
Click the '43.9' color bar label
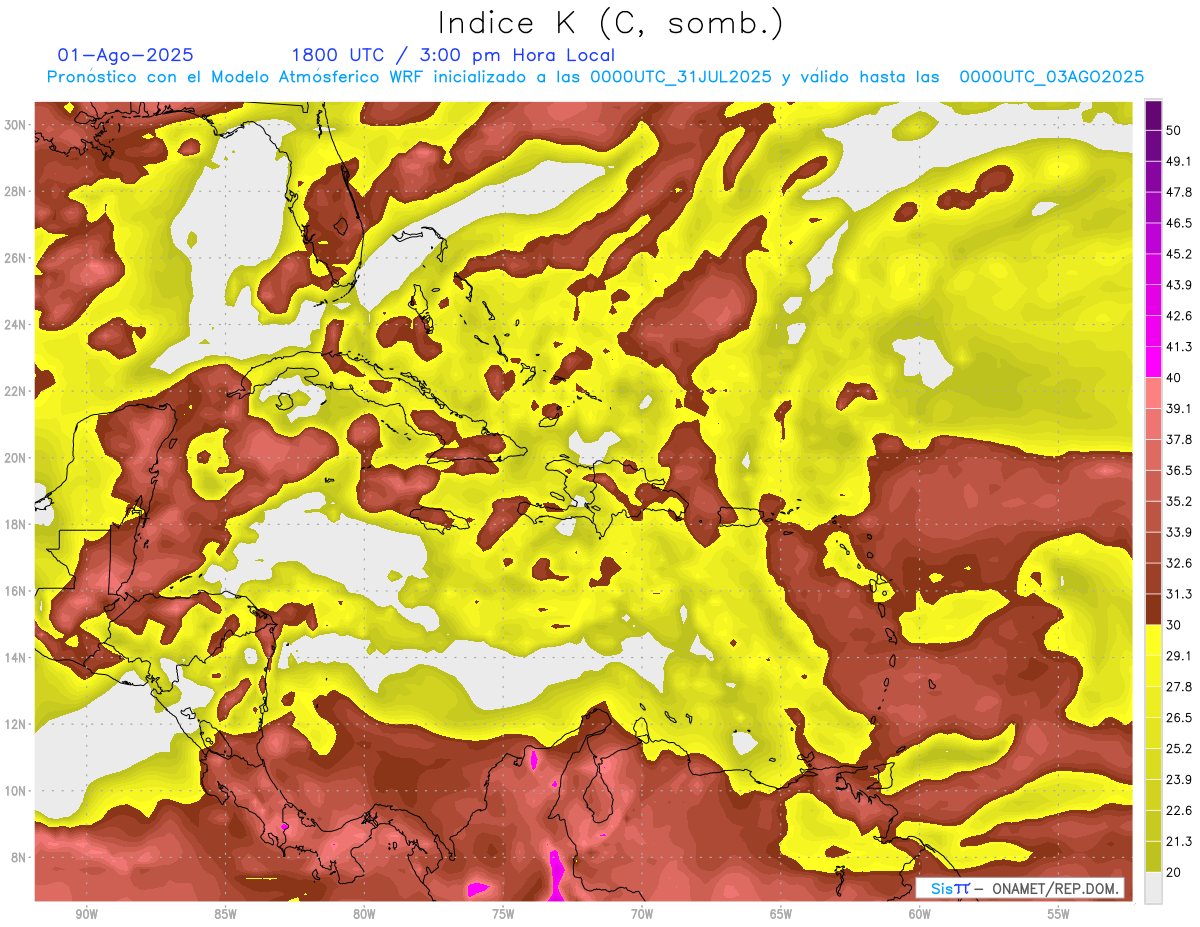click(x=1179, y=285)
